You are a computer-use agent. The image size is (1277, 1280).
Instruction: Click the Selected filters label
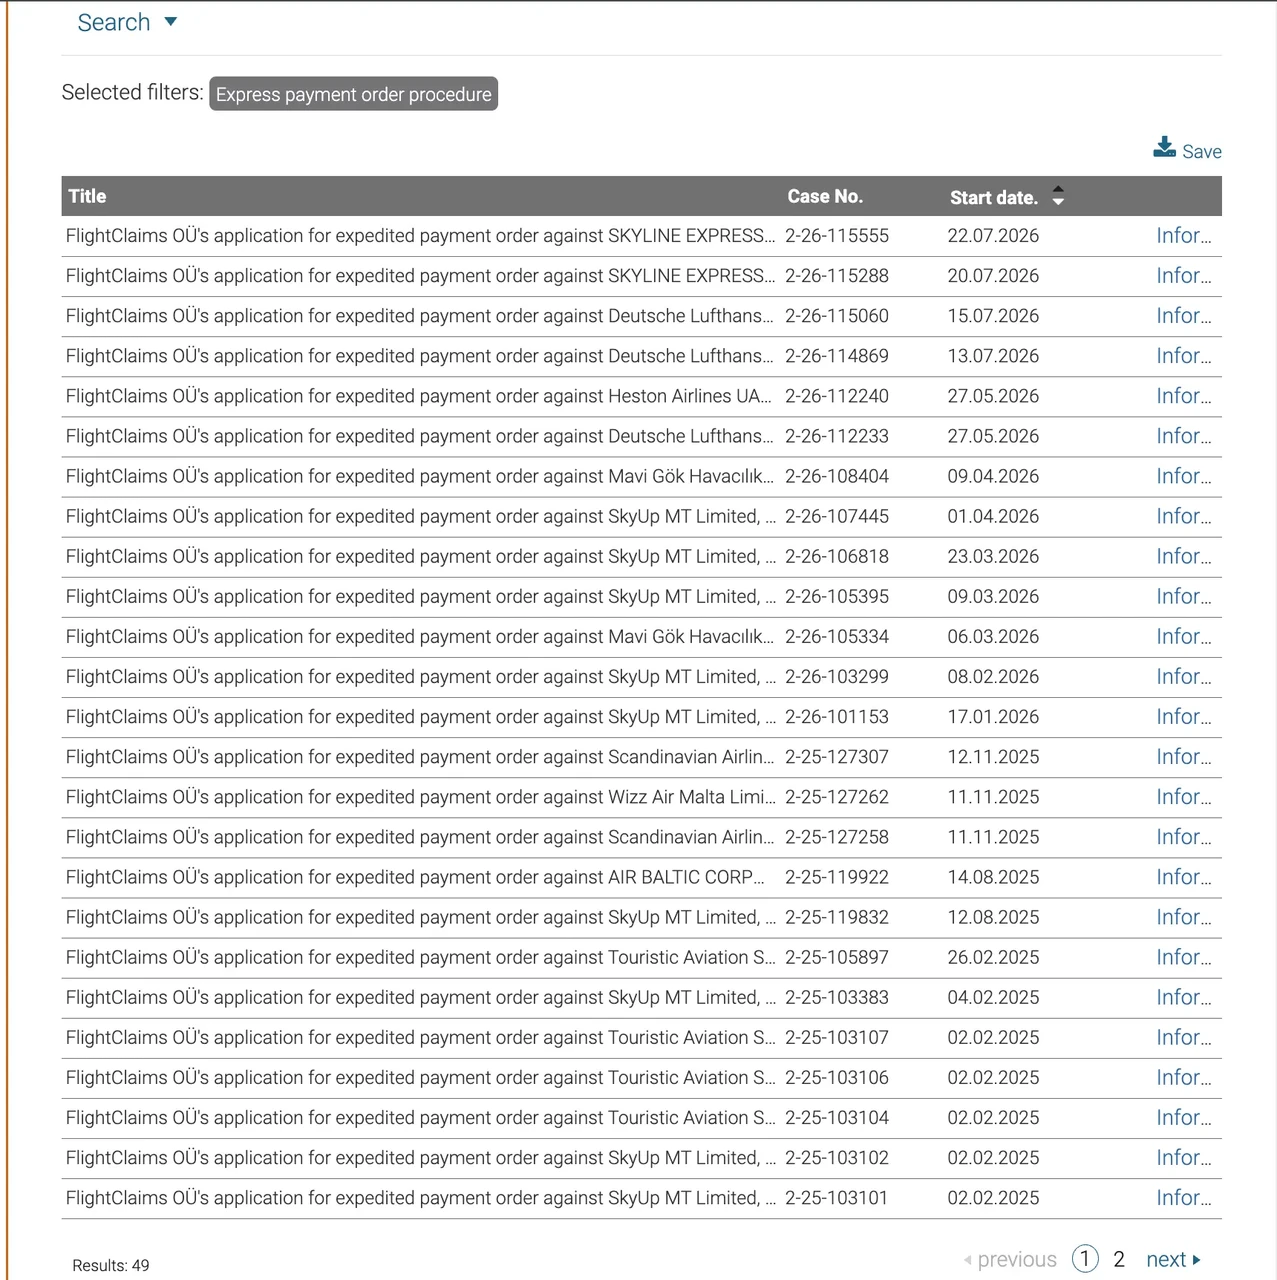pyautogui.click(x=132, y=92)
